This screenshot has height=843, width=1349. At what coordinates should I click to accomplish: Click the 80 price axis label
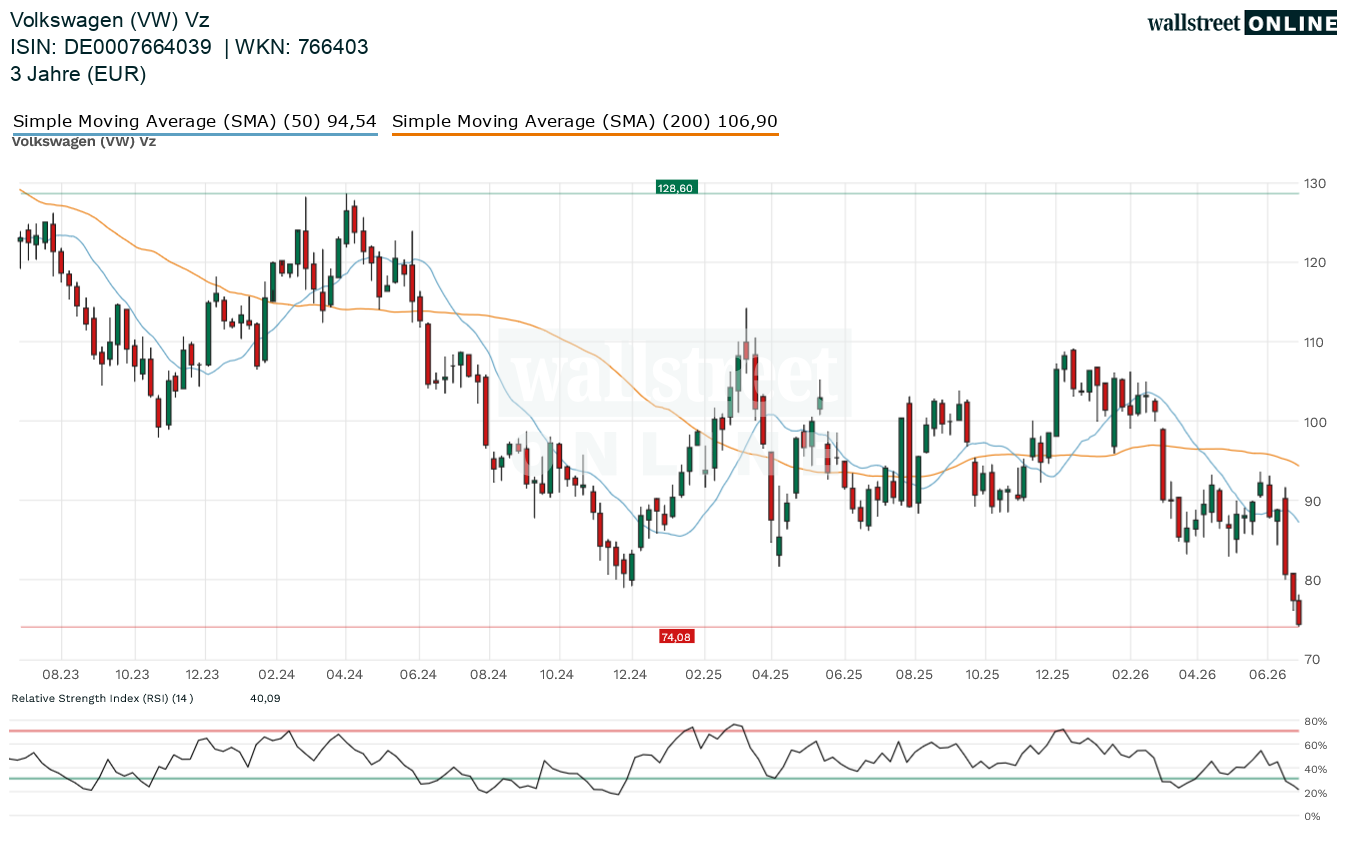[x=1311, y=580]
